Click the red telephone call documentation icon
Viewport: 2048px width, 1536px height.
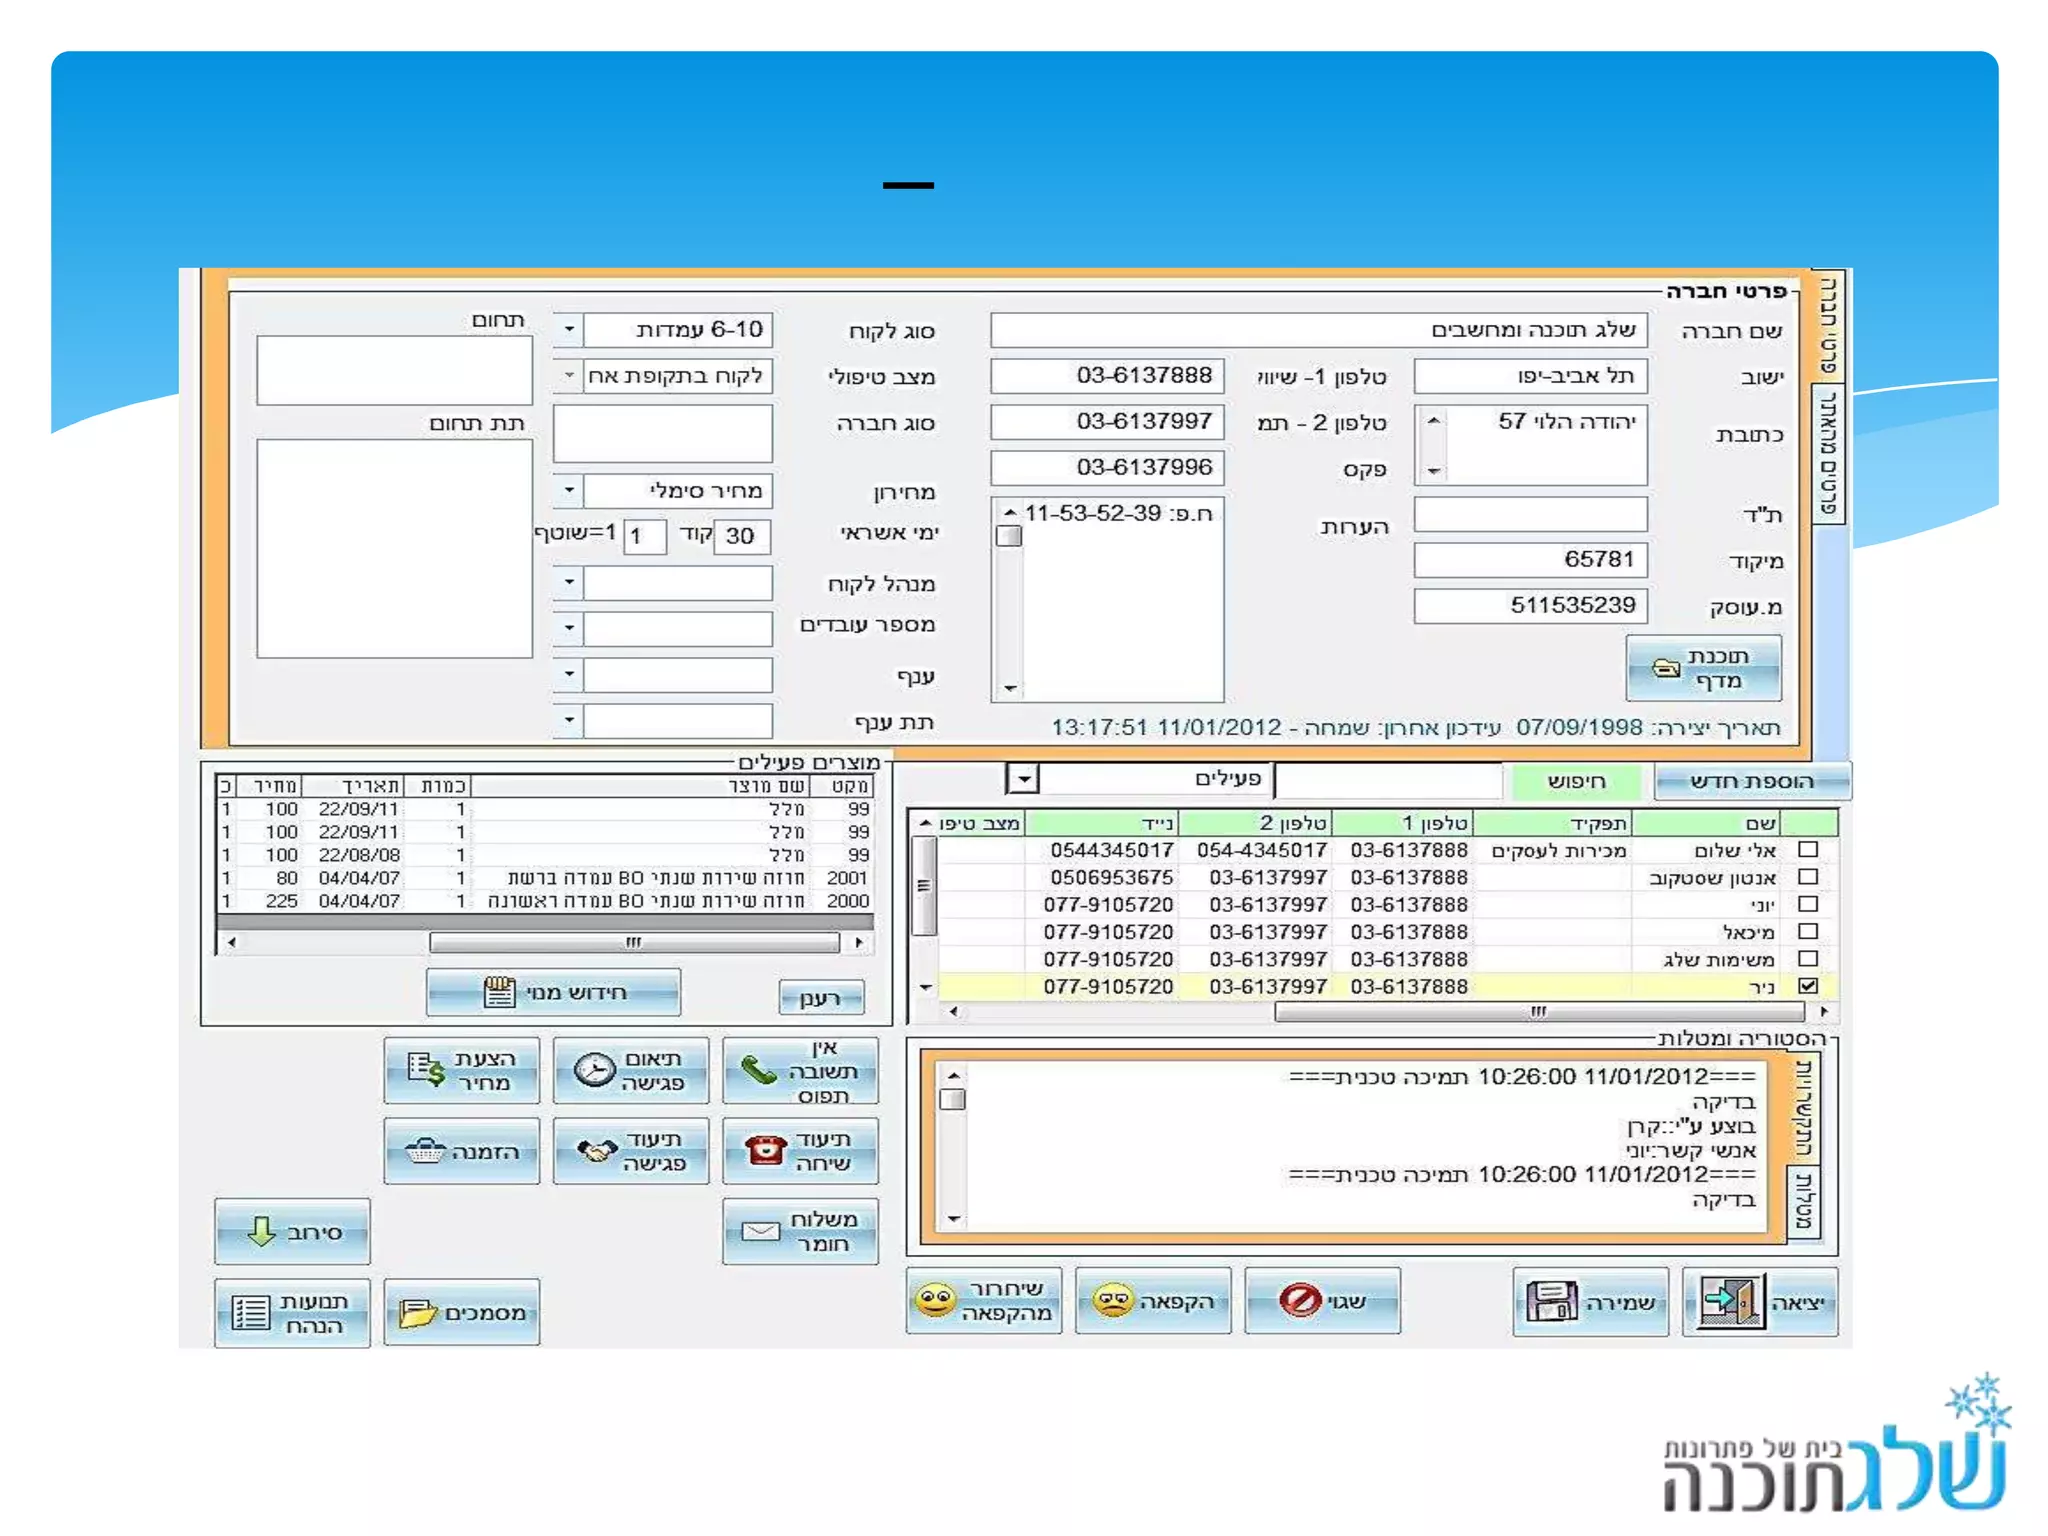pos(765,1151)
